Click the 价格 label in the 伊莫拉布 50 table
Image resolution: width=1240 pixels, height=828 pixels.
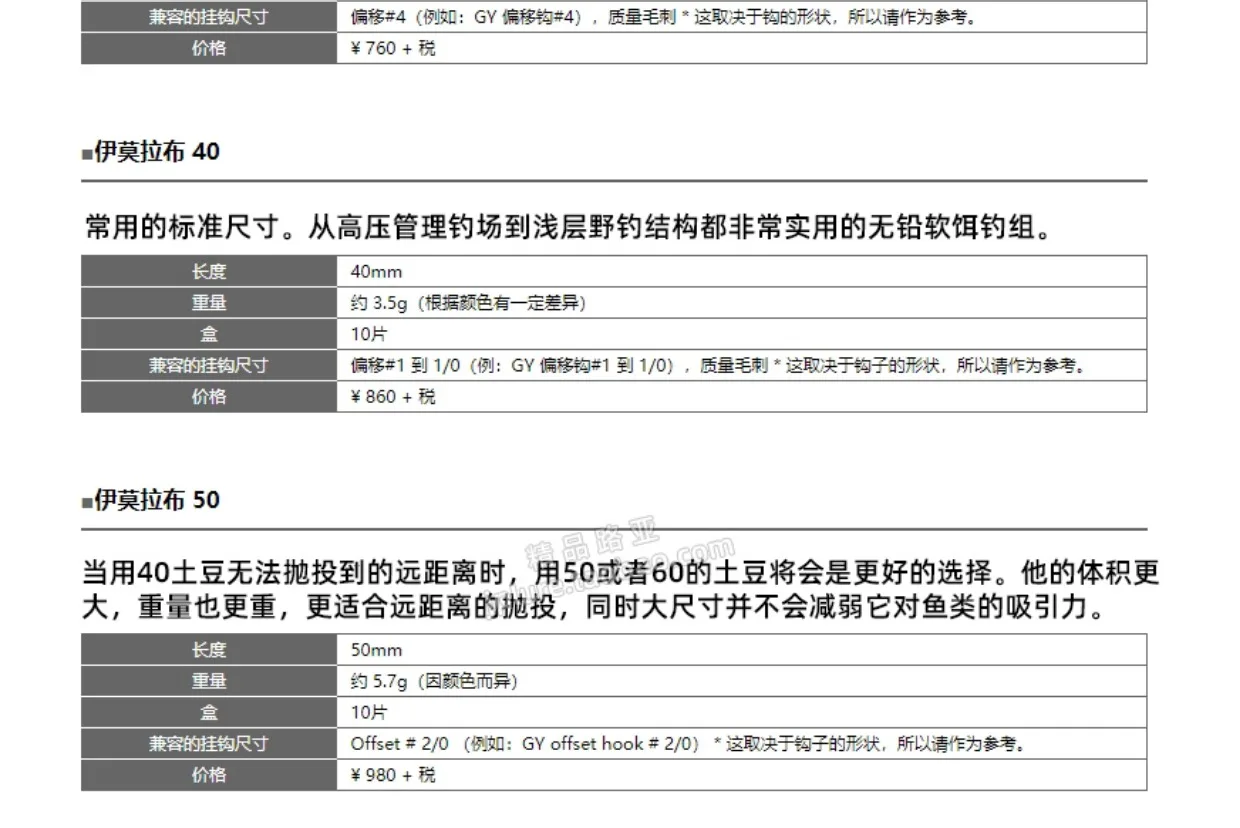(x=209, y=775)
